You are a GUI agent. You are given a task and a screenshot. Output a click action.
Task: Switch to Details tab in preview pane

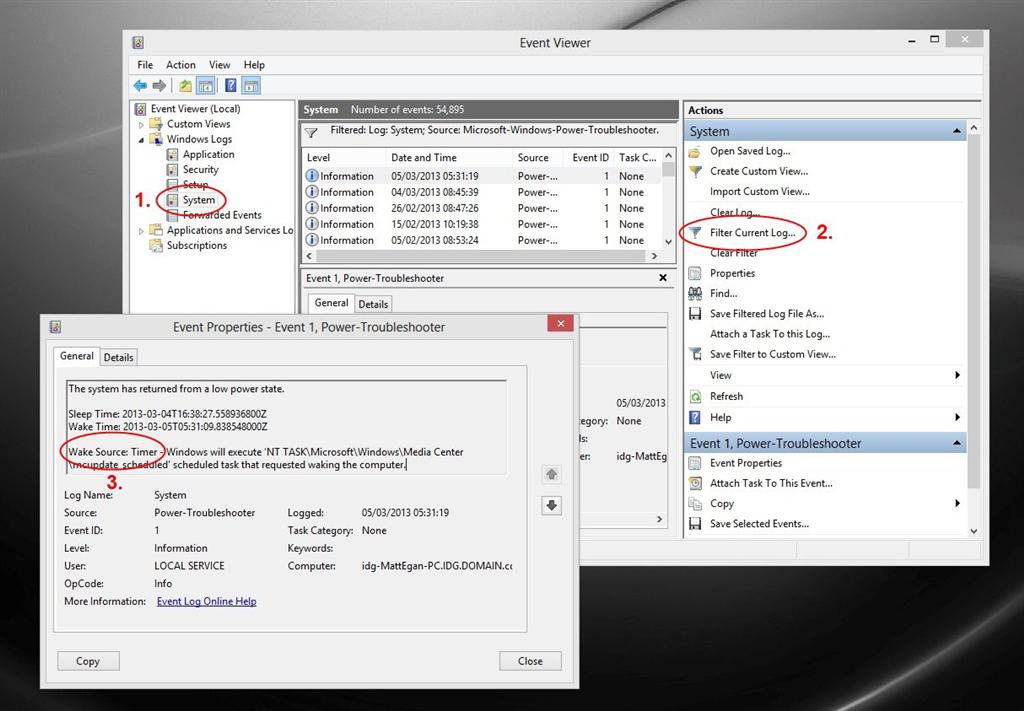[x=373, y=304]
